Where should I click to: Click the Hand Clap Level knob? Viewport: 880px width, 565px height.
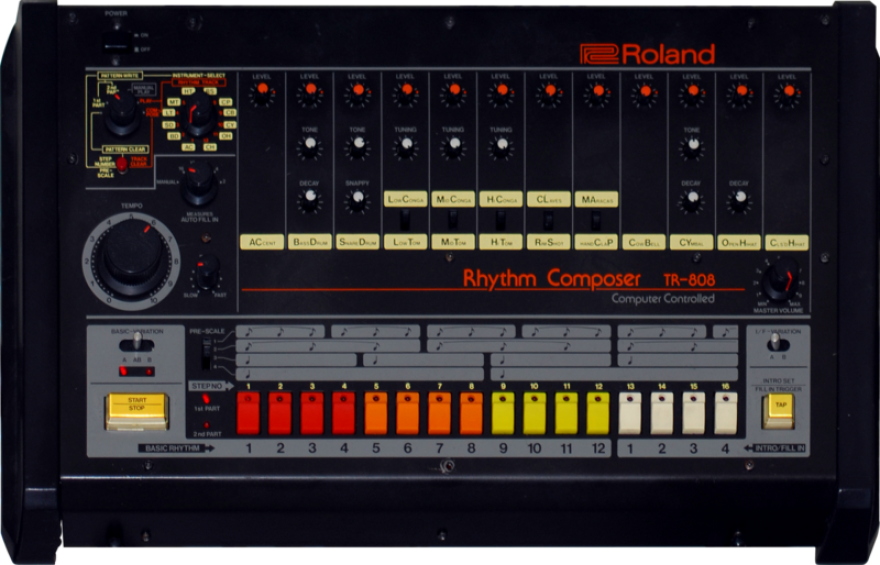(x=597, y=93)
